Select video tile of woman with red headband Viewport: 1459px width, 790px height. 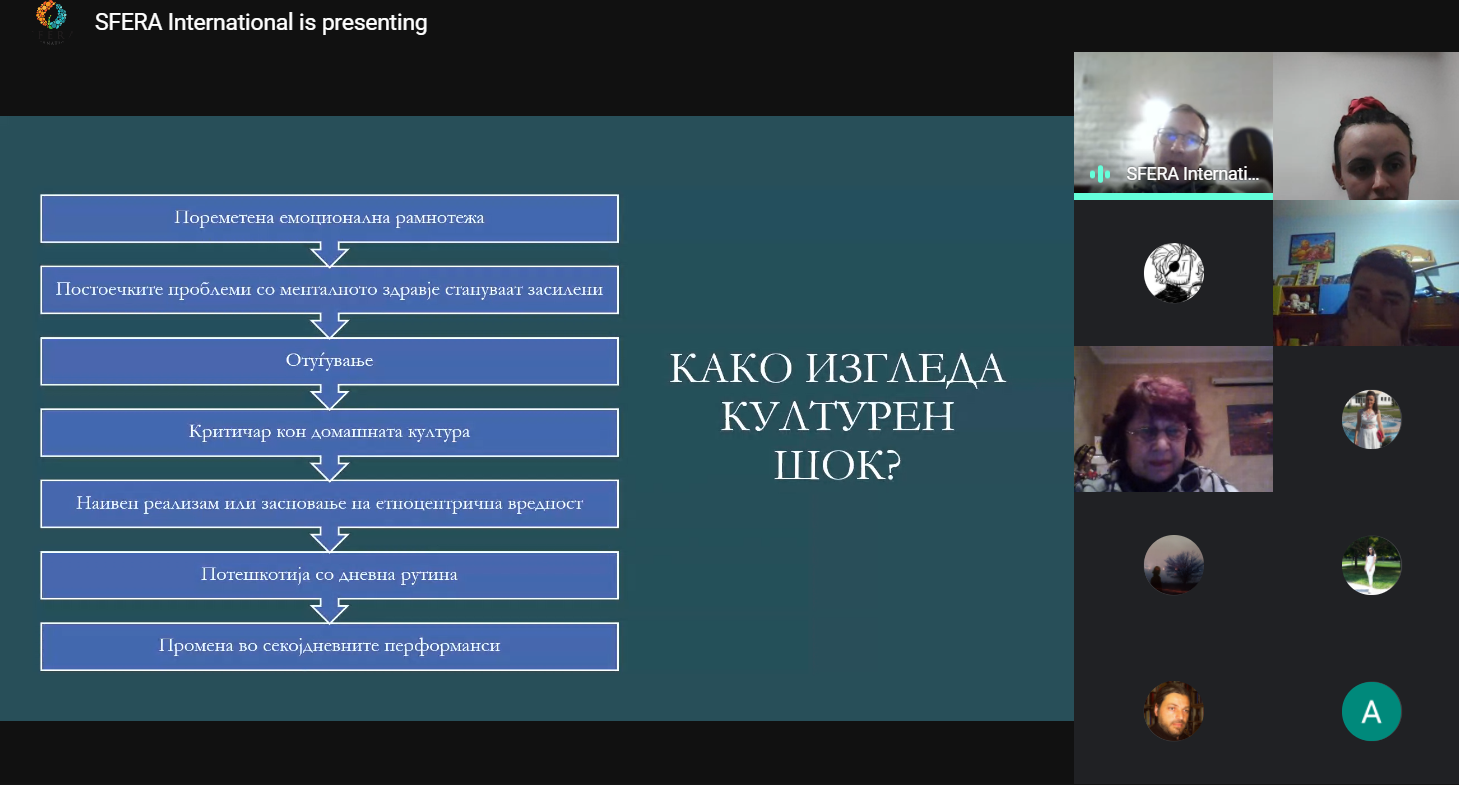point(1366,126)
